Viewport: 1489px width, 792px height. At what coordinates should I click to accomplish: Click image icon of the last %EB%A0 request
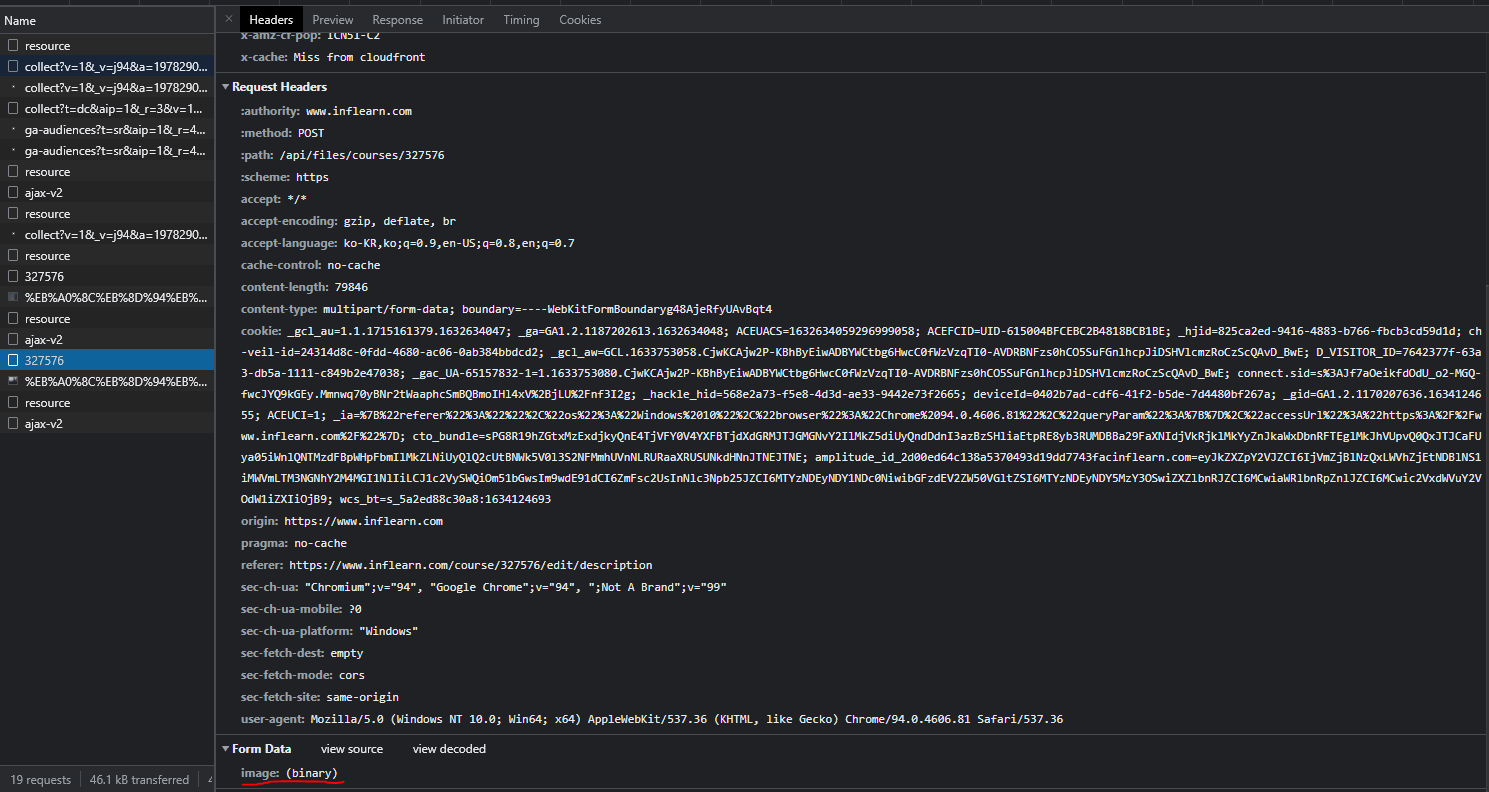point(13,381)
